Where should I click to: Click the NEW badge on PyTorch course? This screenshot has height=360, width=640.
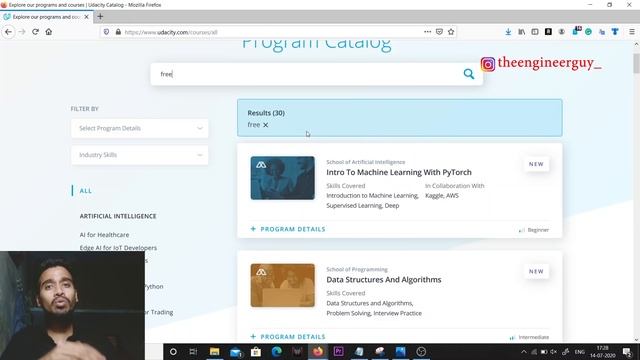(x=536, y=164)
